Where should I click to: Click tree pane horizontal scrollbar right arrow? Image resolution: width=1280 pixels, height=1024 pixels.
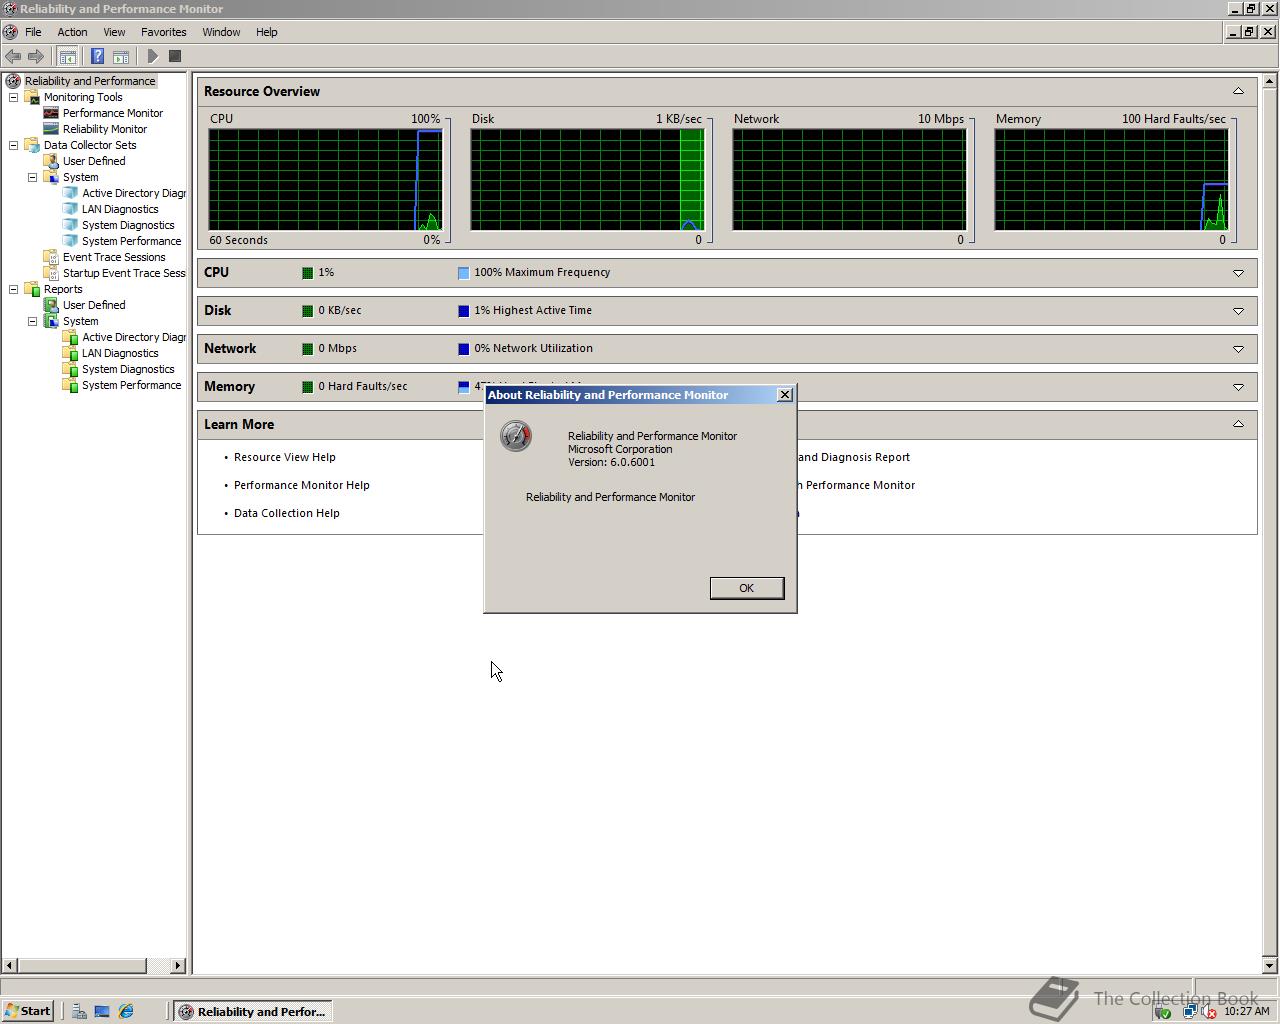pos(178,965)
